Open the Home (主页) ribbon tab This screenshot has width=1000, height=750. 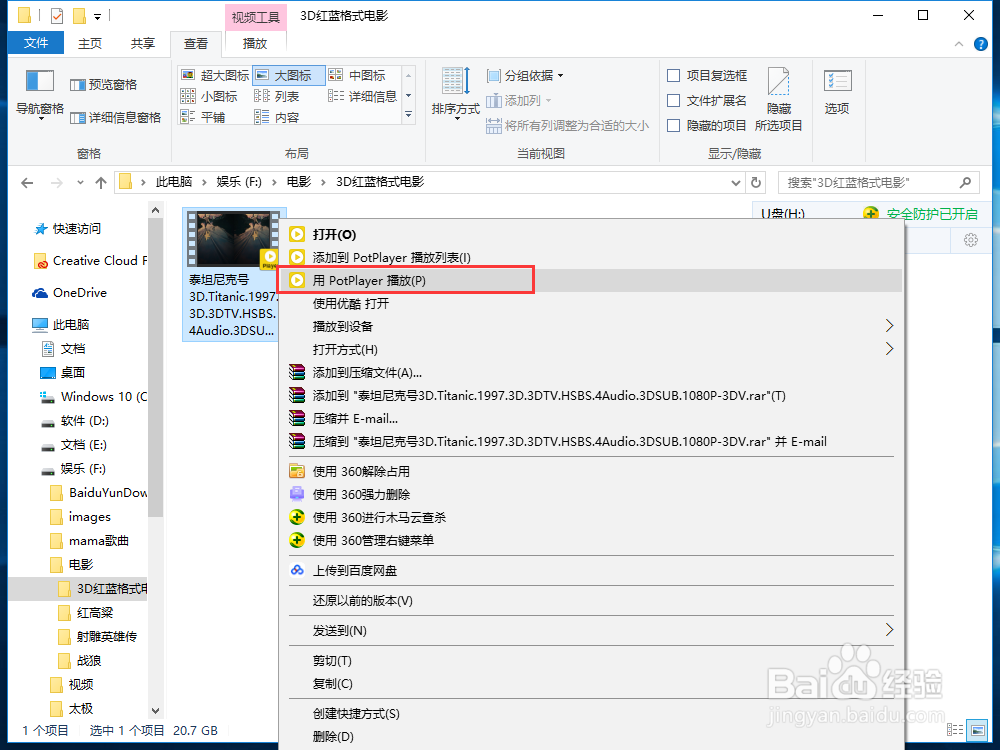point(89,43)
